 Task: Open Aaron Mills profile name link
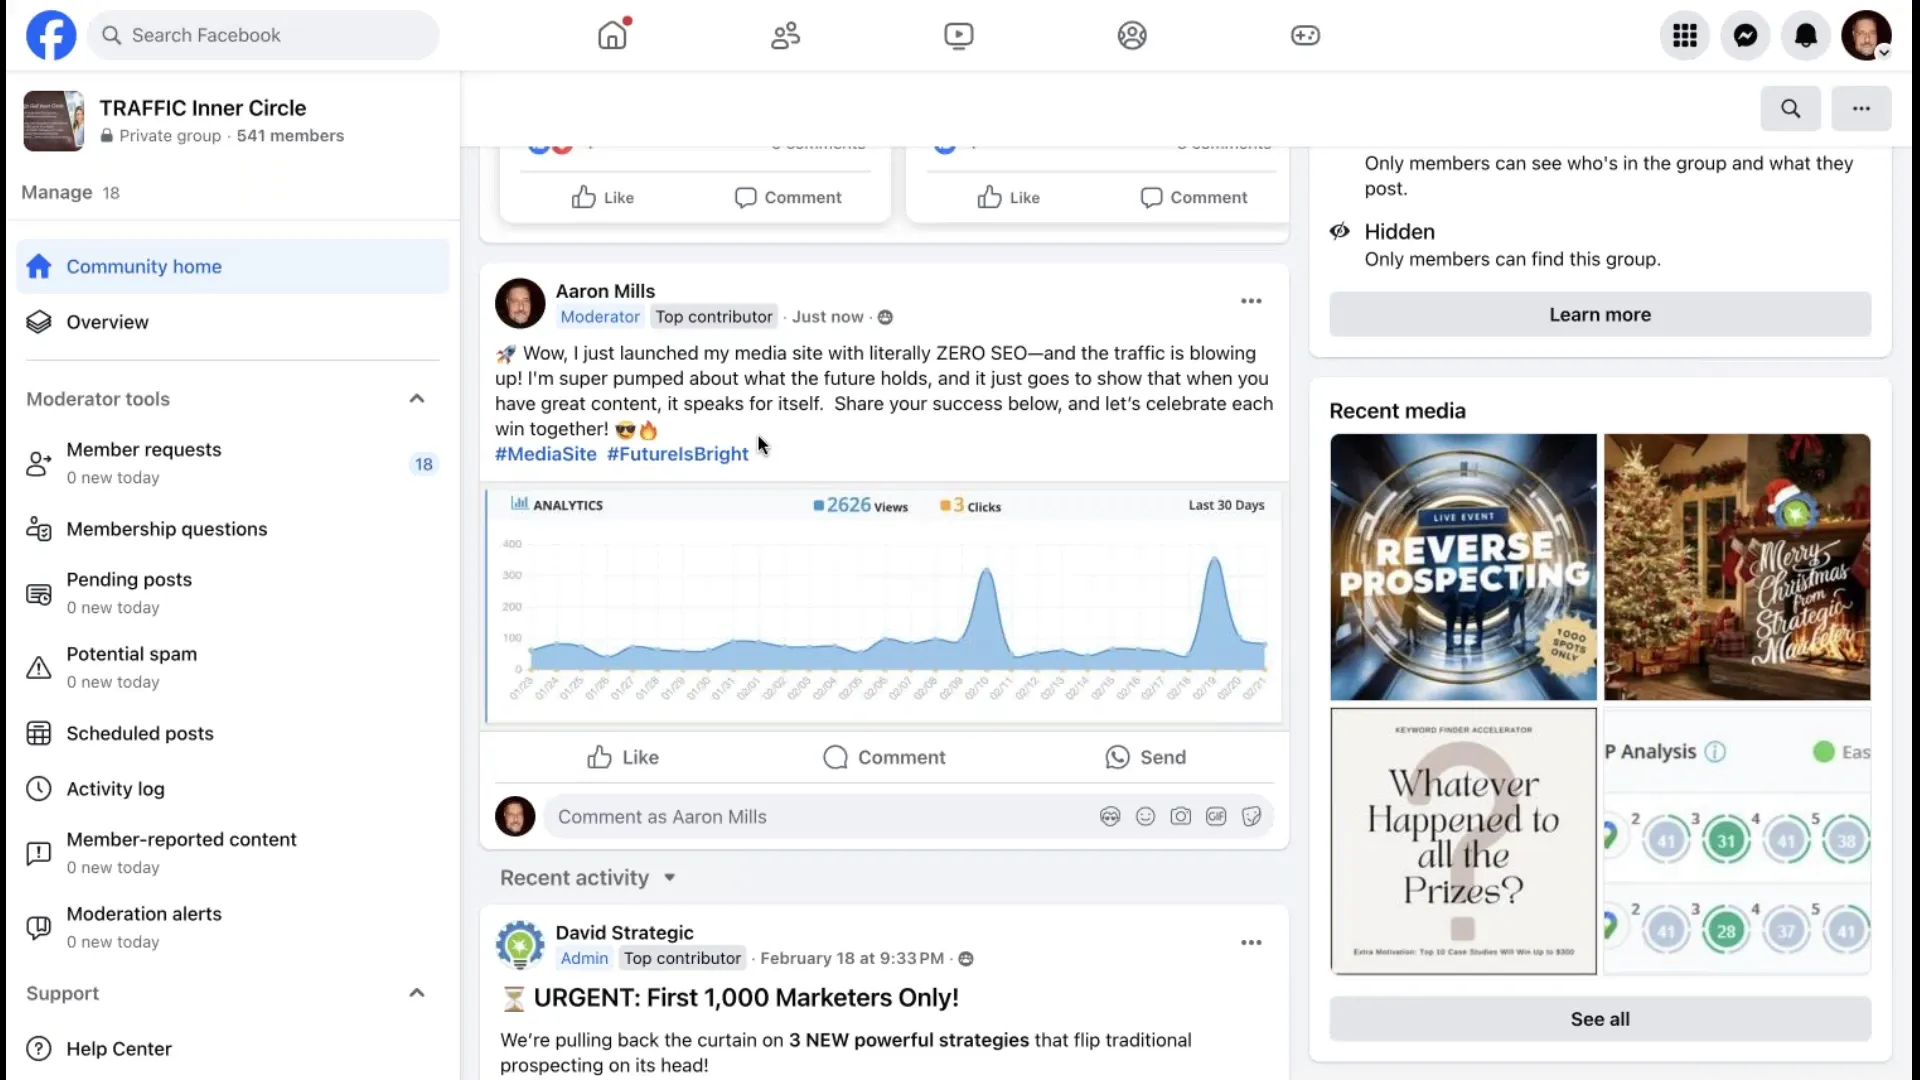(605, 291)
